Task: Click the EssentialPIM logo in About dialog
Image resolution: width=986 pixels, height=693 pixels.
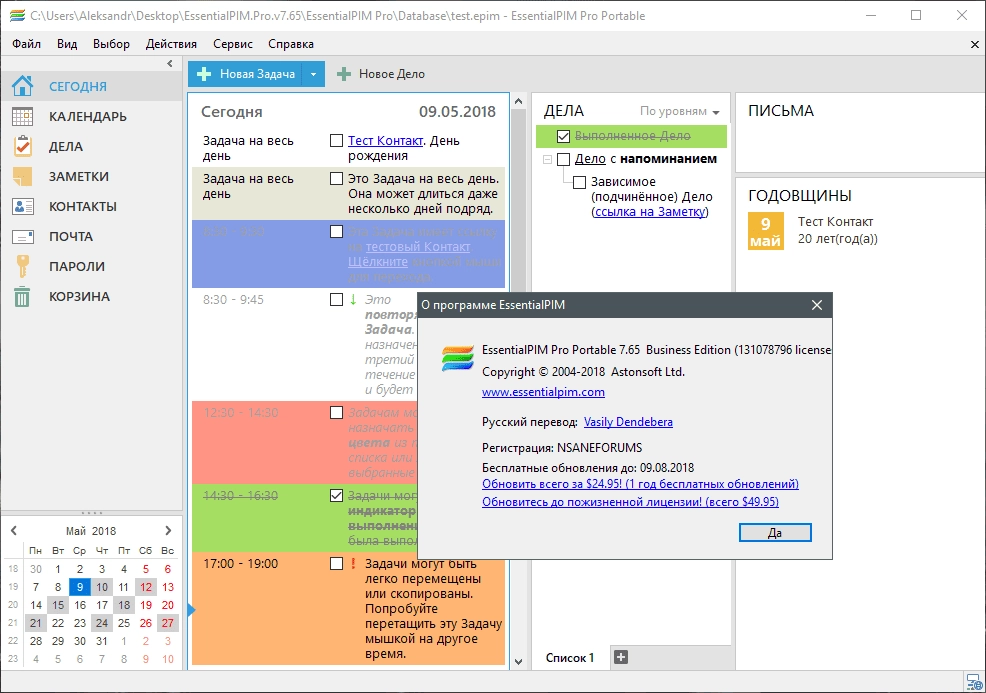Action: pos(458,358)
